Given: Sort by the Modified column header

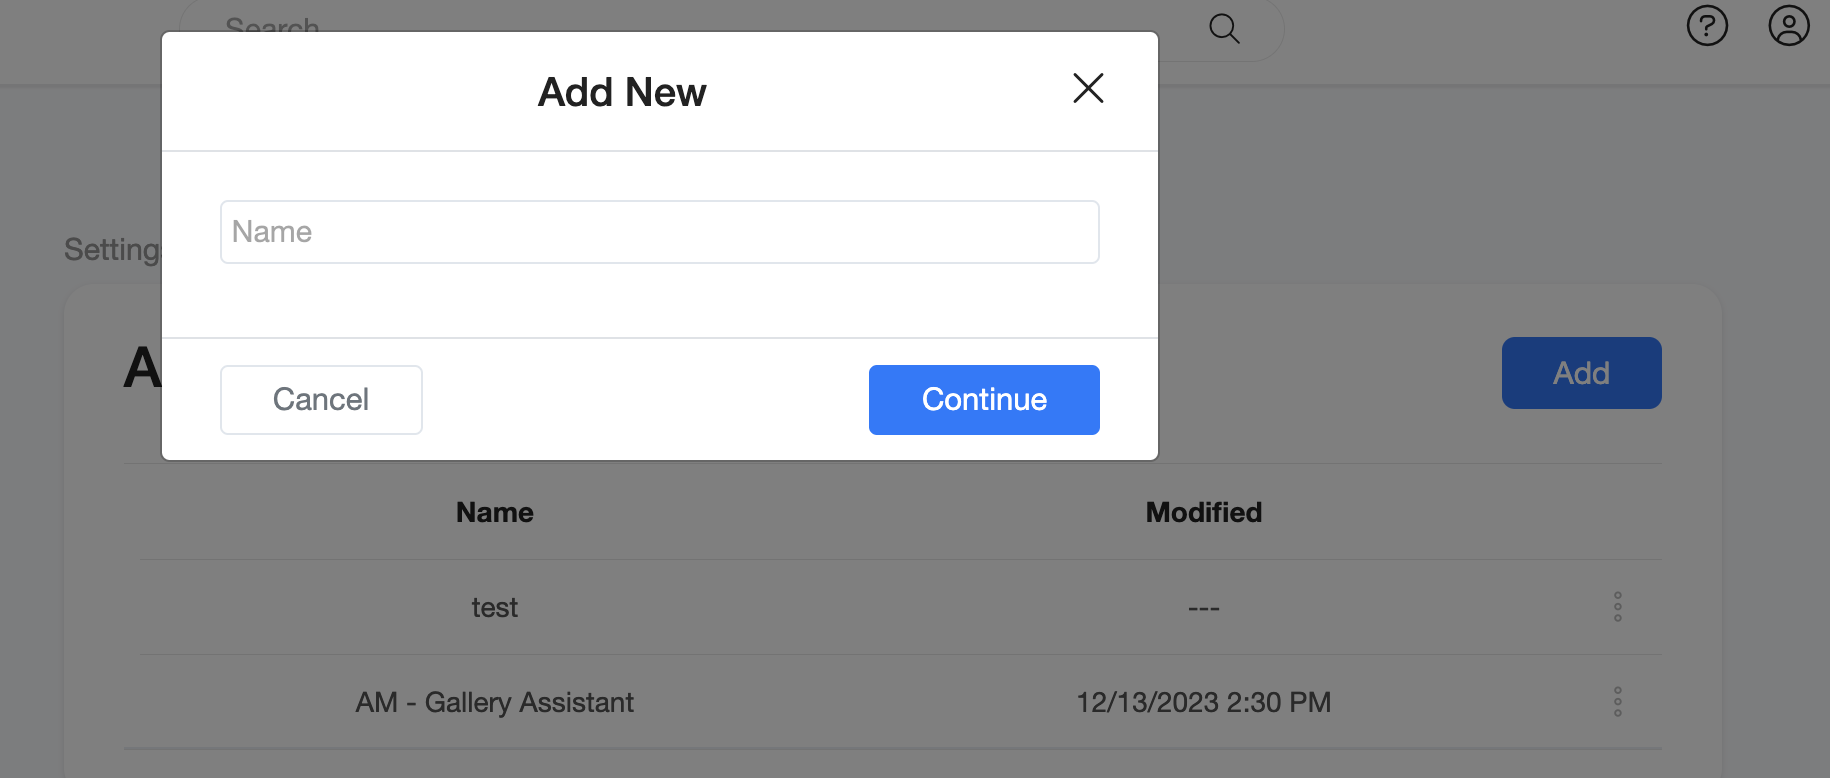Looking at the screenshot, I should click(1203, 513).
